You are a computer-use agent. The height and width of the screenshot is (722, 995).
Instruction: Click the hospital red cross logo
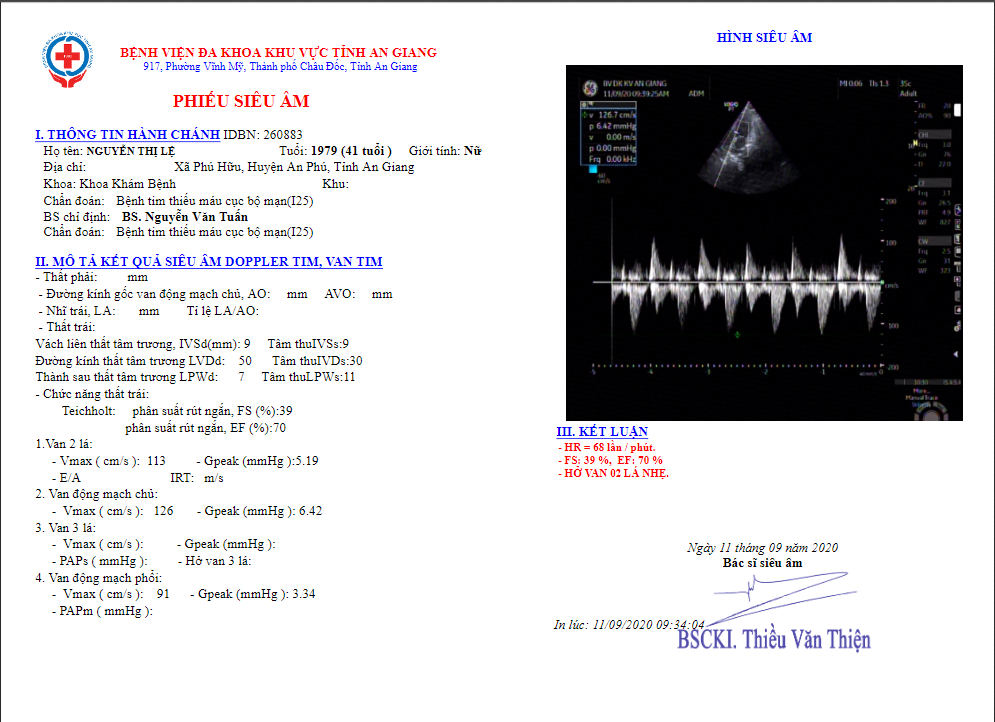coord(70,64)
